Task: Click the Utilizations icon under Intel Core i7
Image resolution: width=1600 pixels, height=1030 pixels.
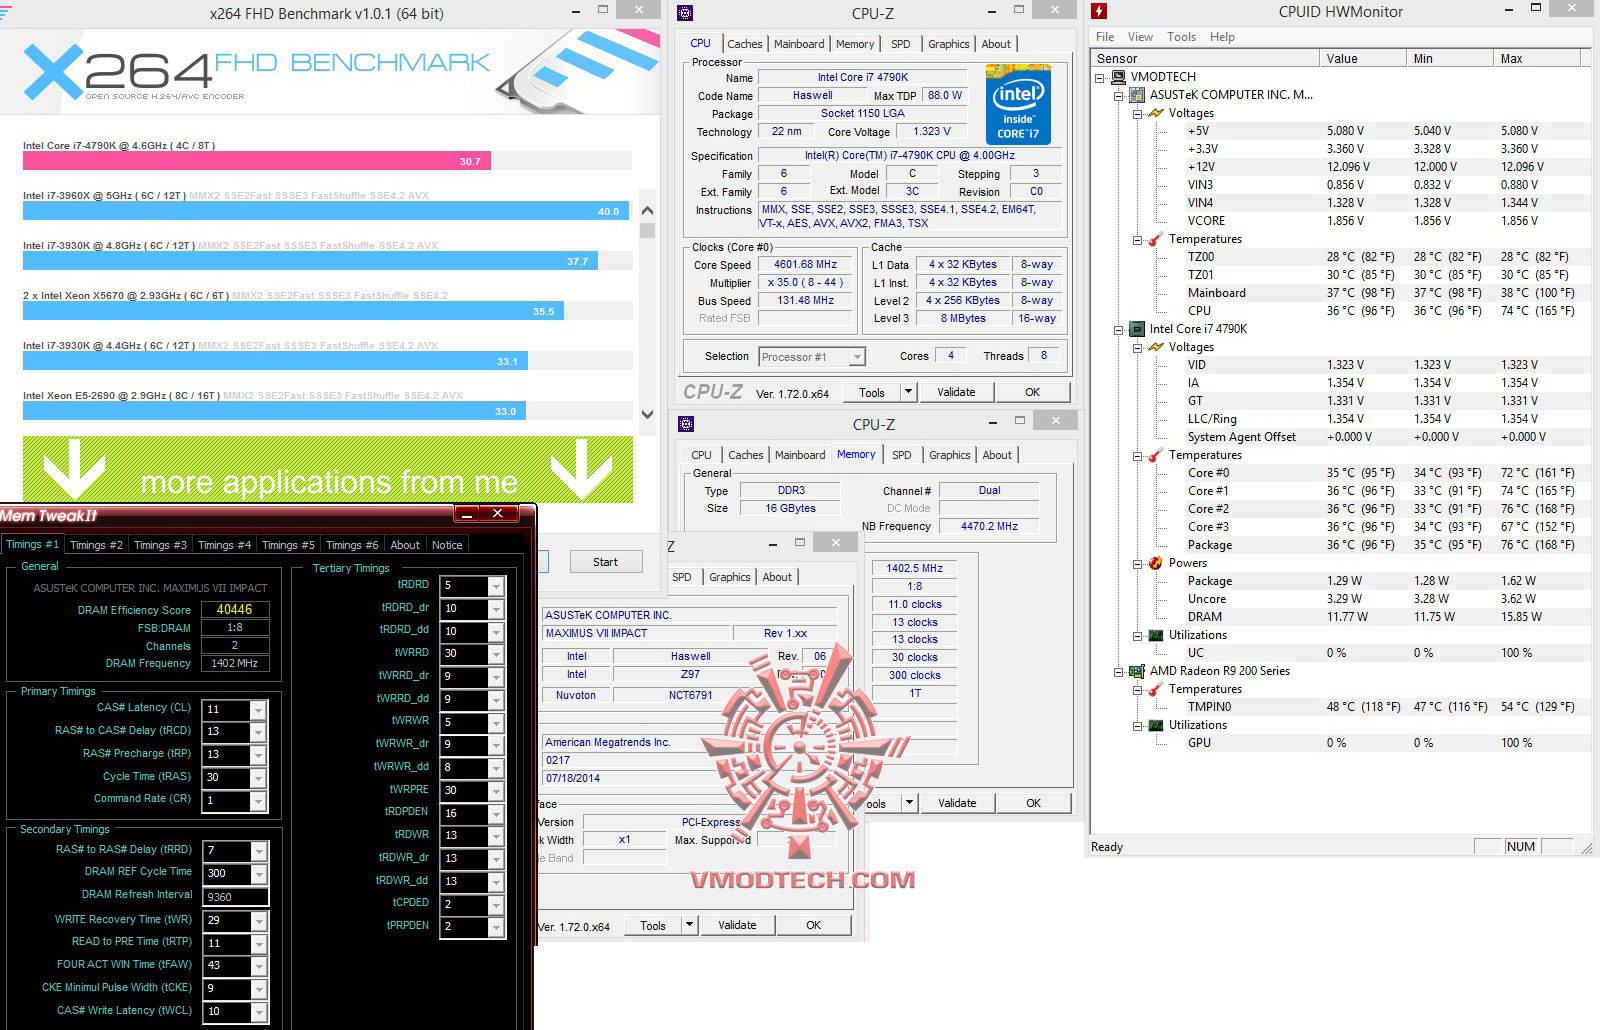Action: click(1156, 635)
